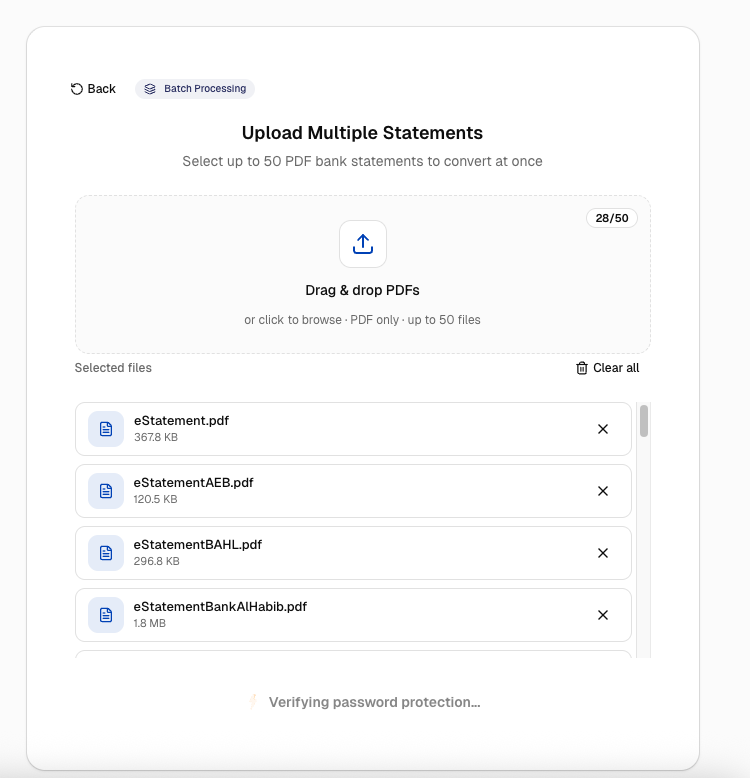Clear all selected files
This screenshot has width=750, height=778.
(608, 368)
